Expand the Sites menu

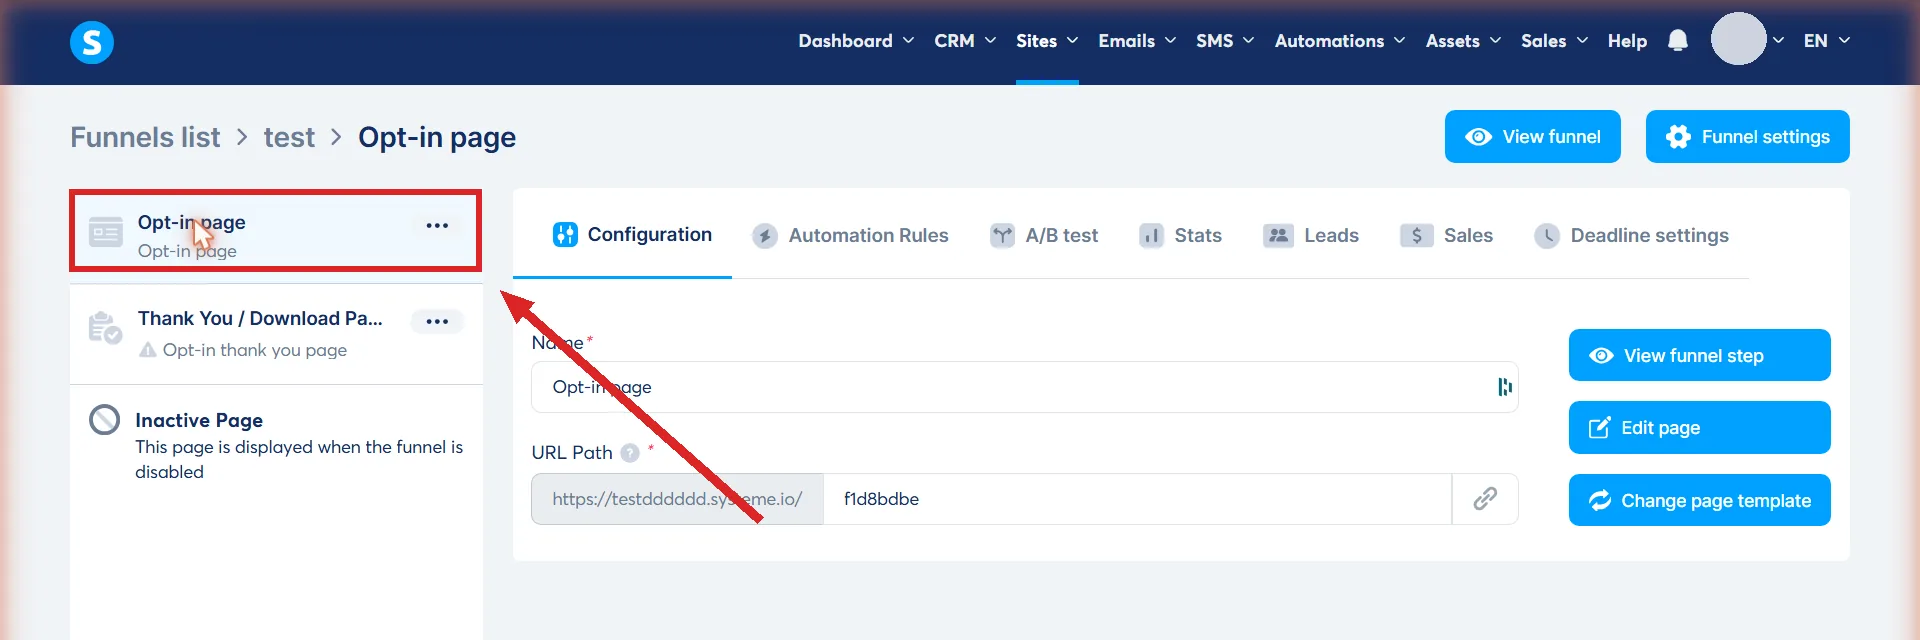point(1047,41)
